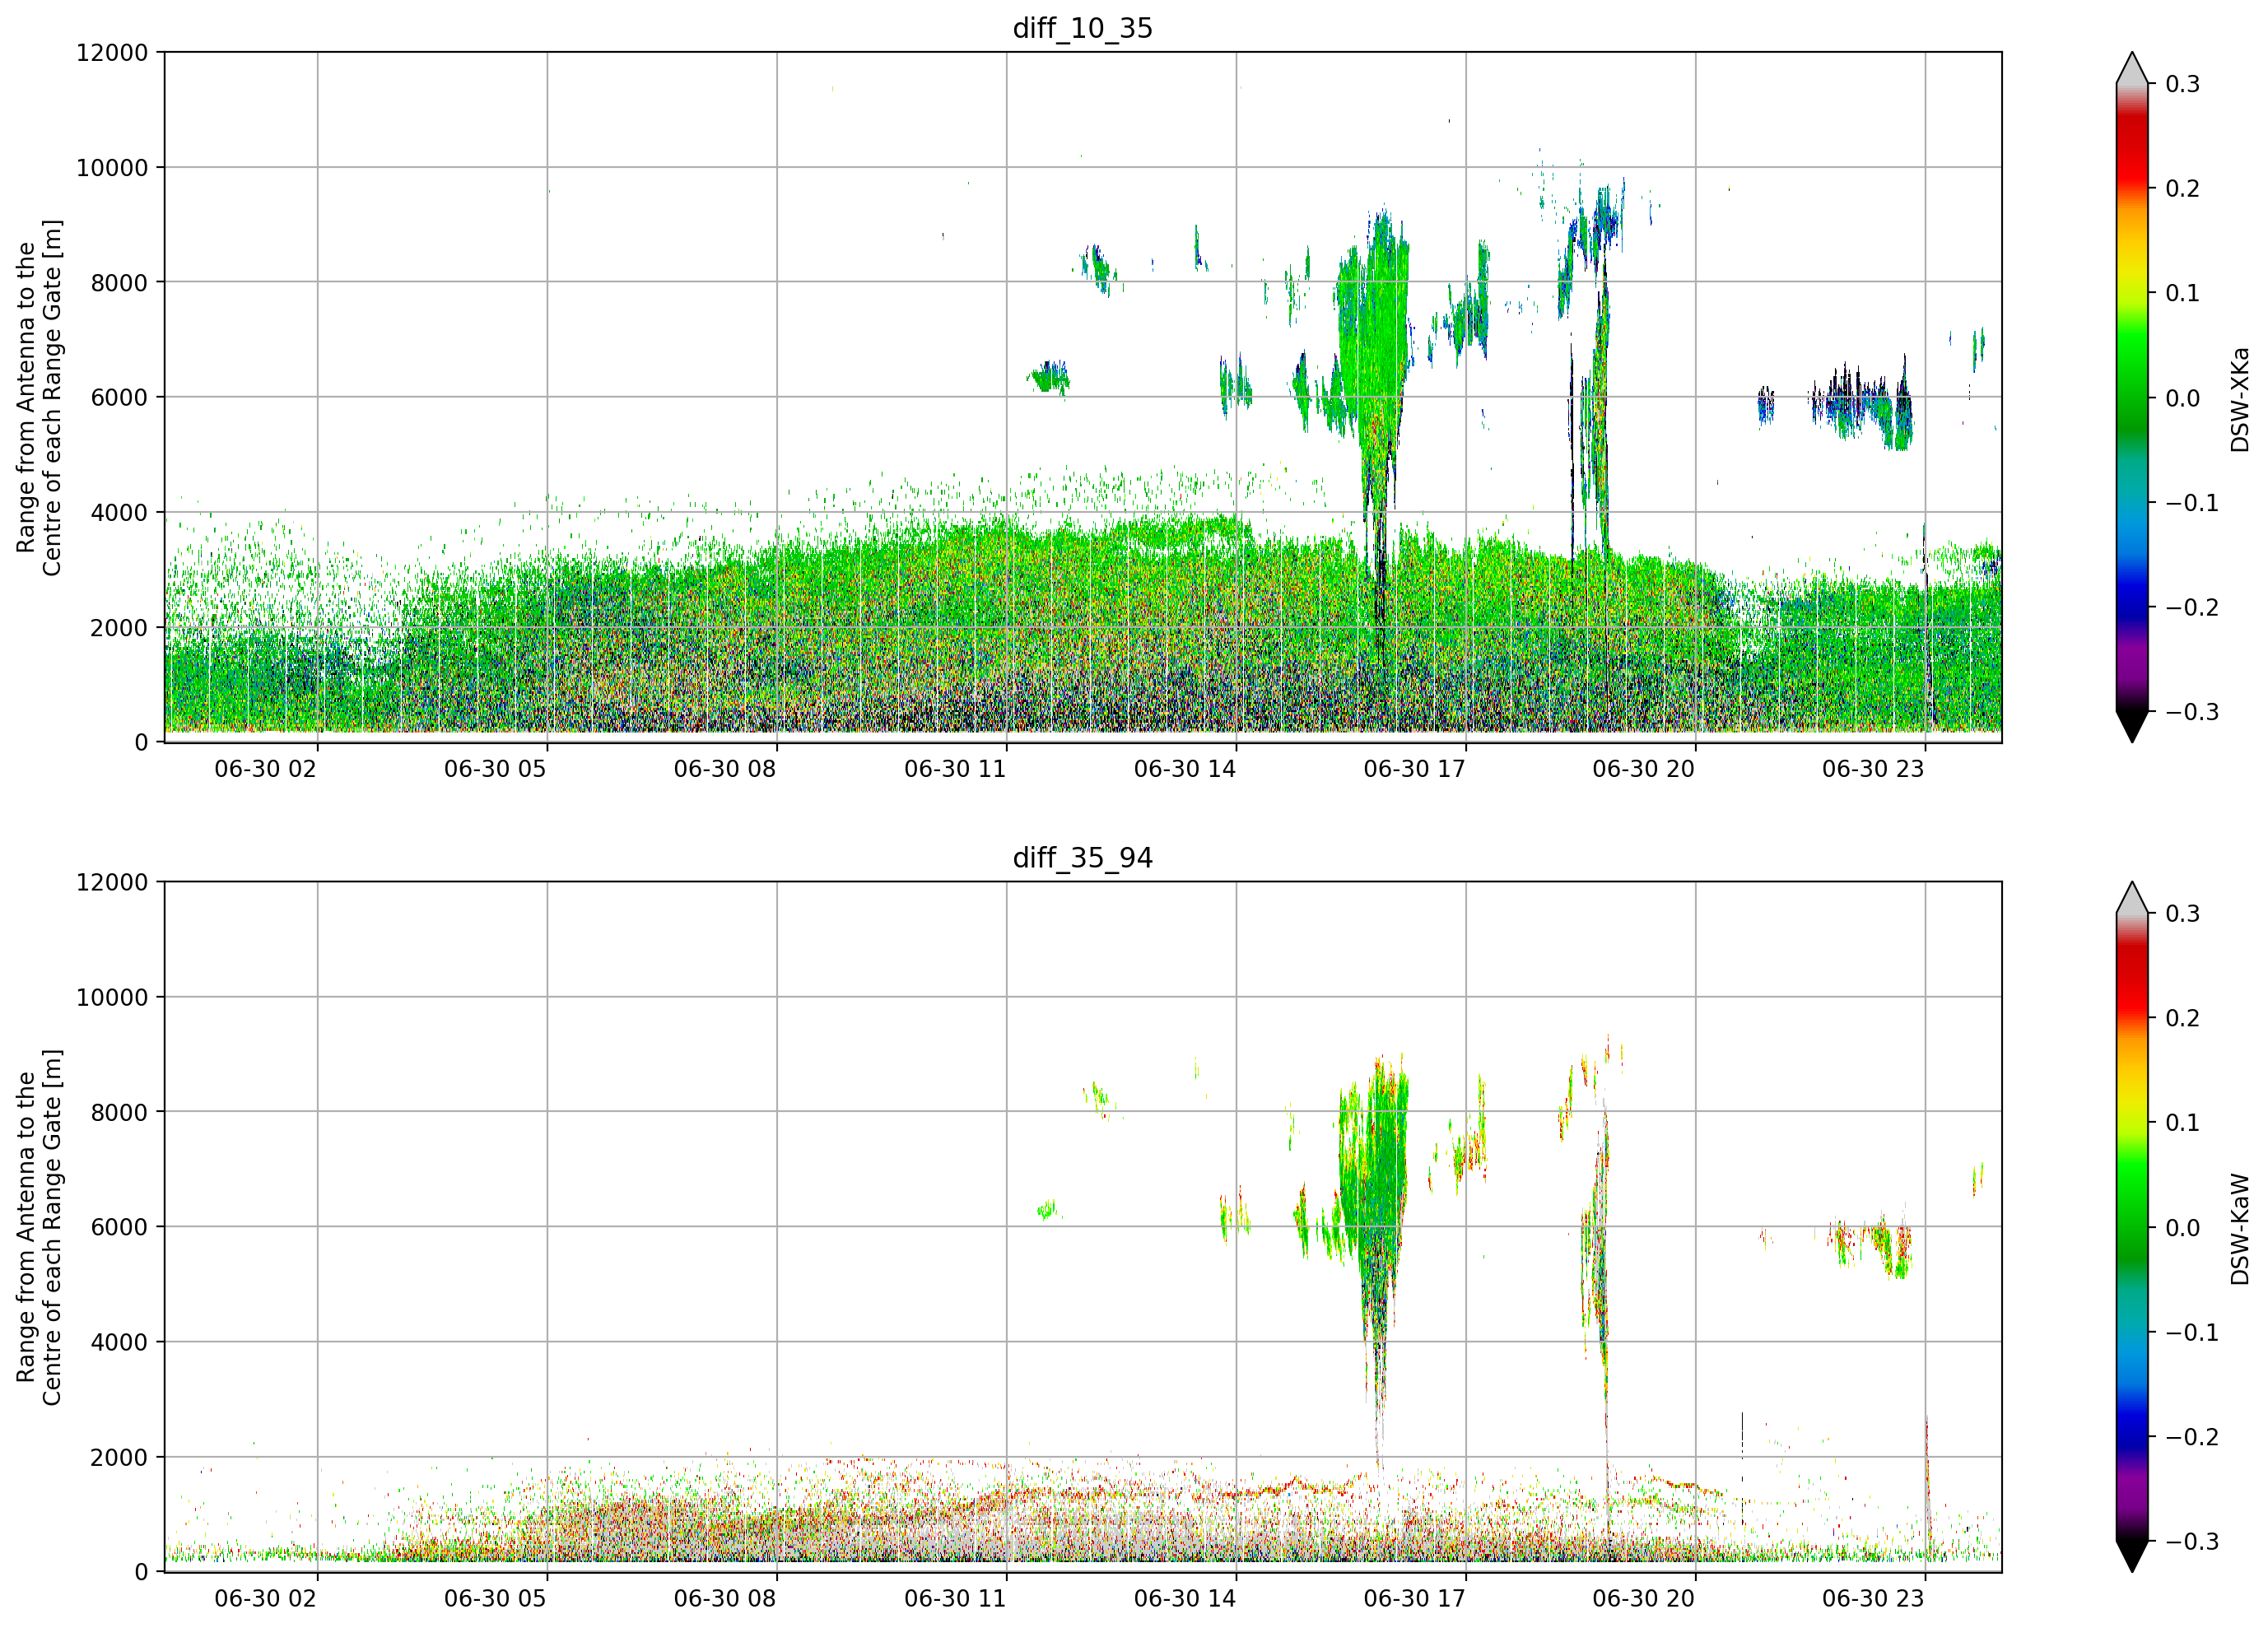Click the '06-30 17' x tick on bottom plot
The width and height of the screenshot is (2268, 1628).
[1415, 1599]
